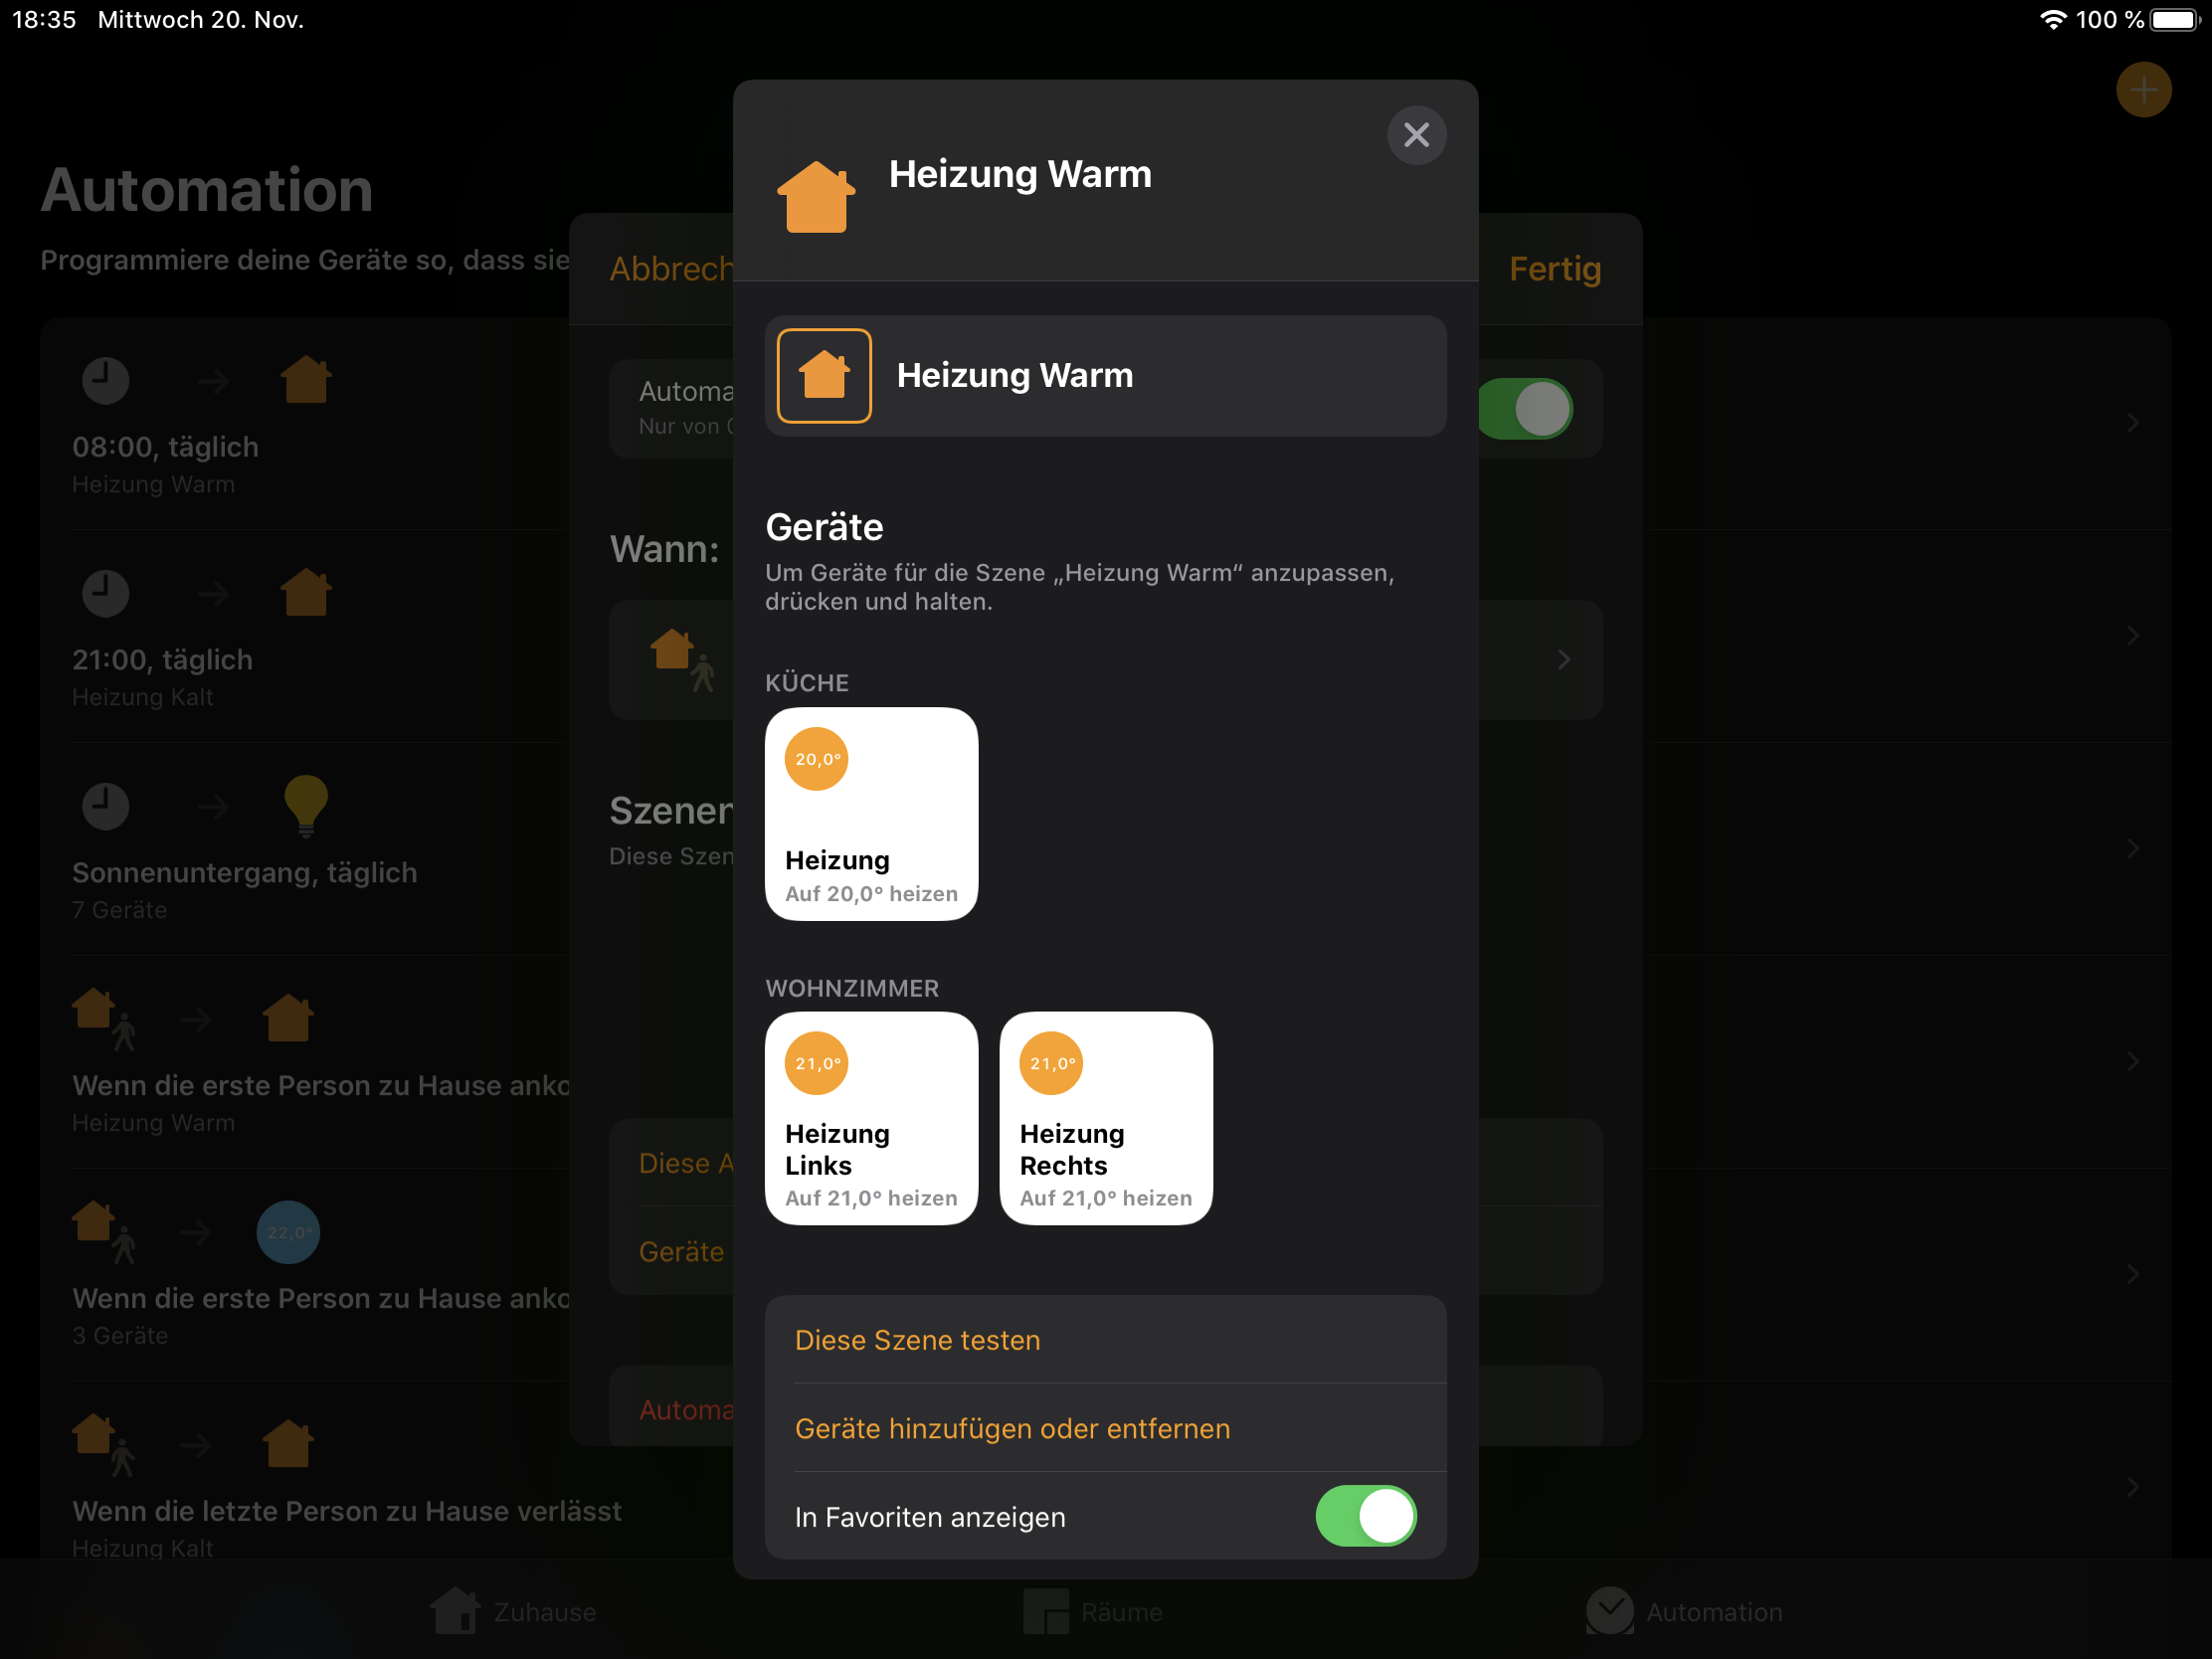Tap the orange house scene icon selector
This screenshot has width=2212, height=1659.
click(x=824, y=376)
